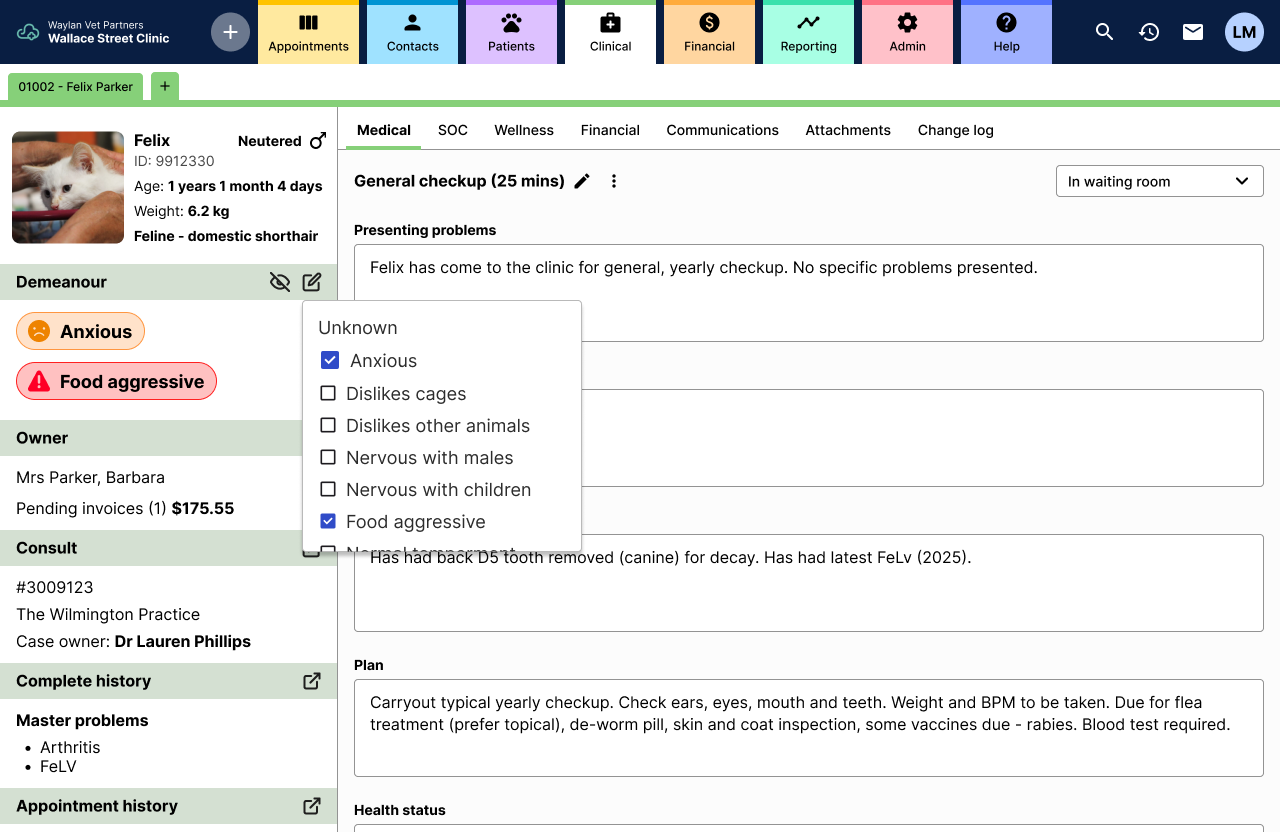
Task: Expand the In waiting room status dropdown
Action: 1160,181
